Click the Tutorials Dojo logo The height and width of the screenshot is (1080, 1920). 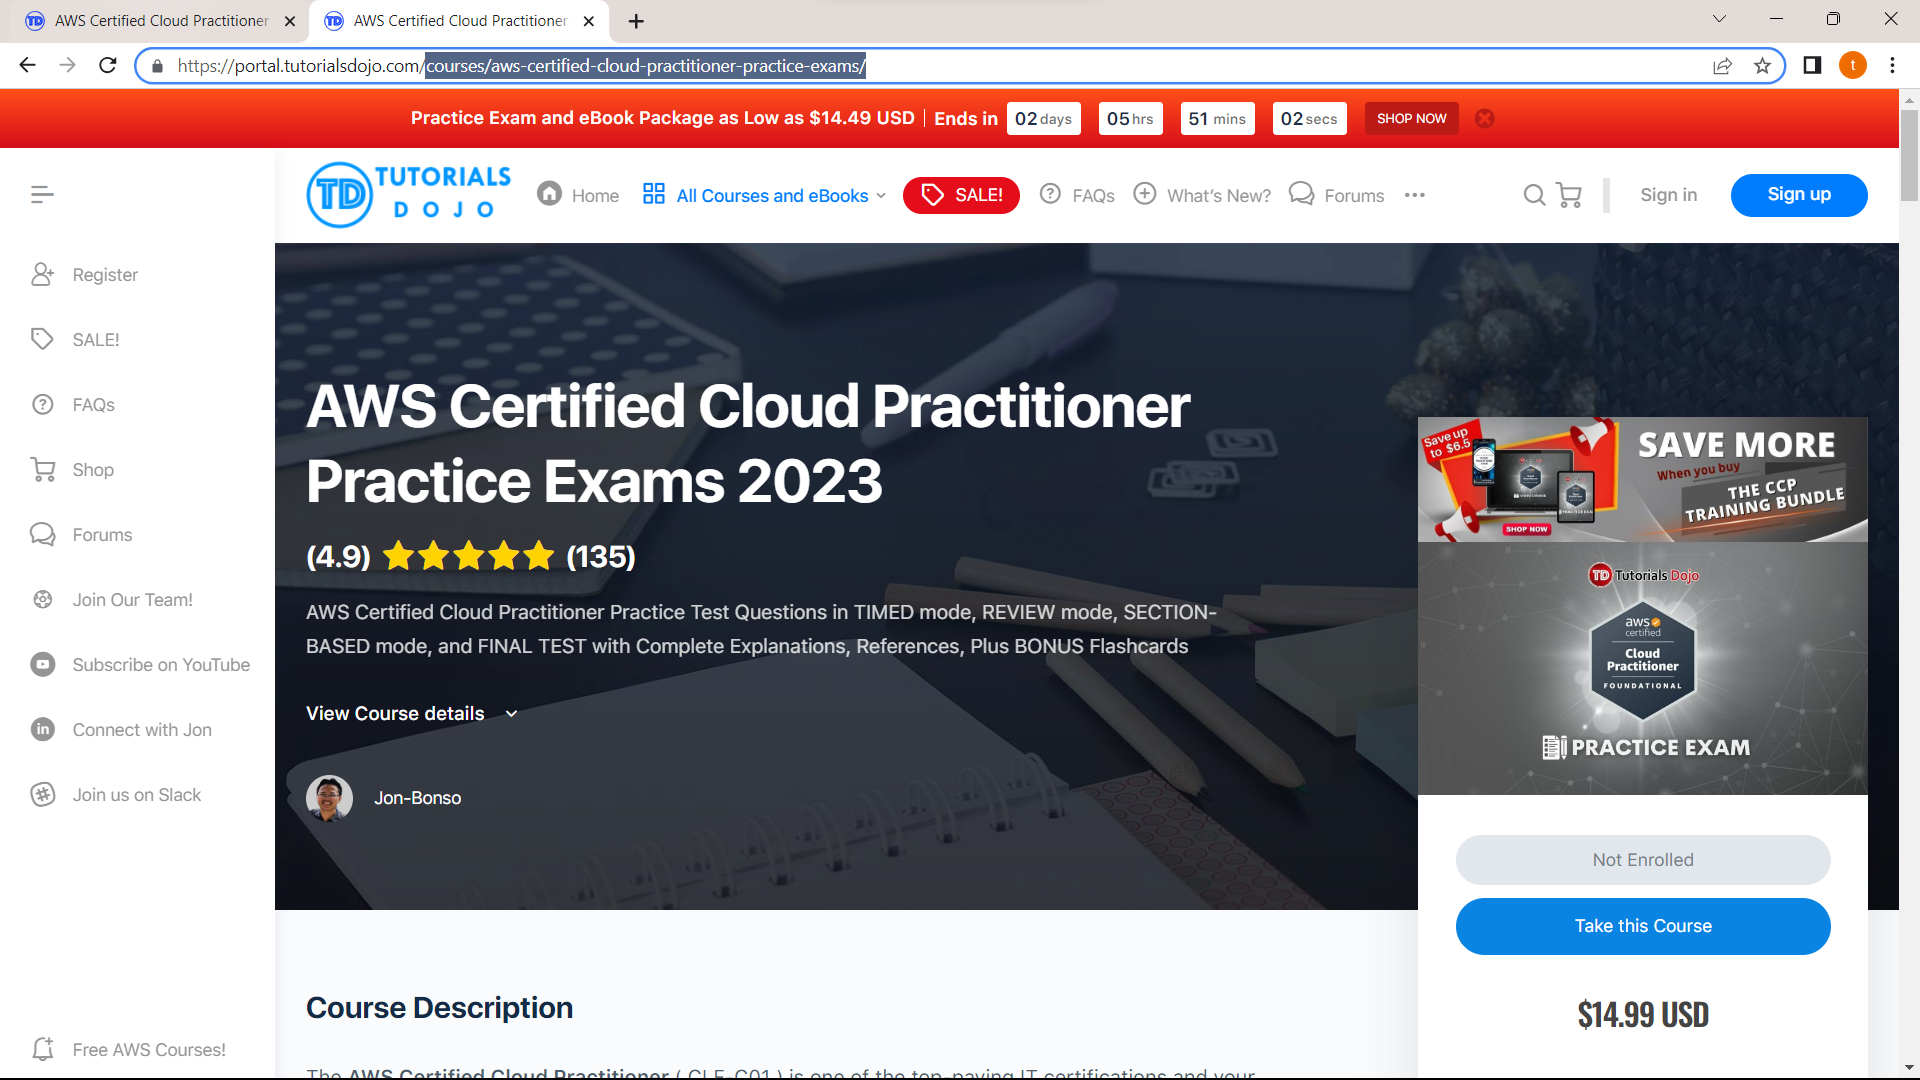click(408, 194)
